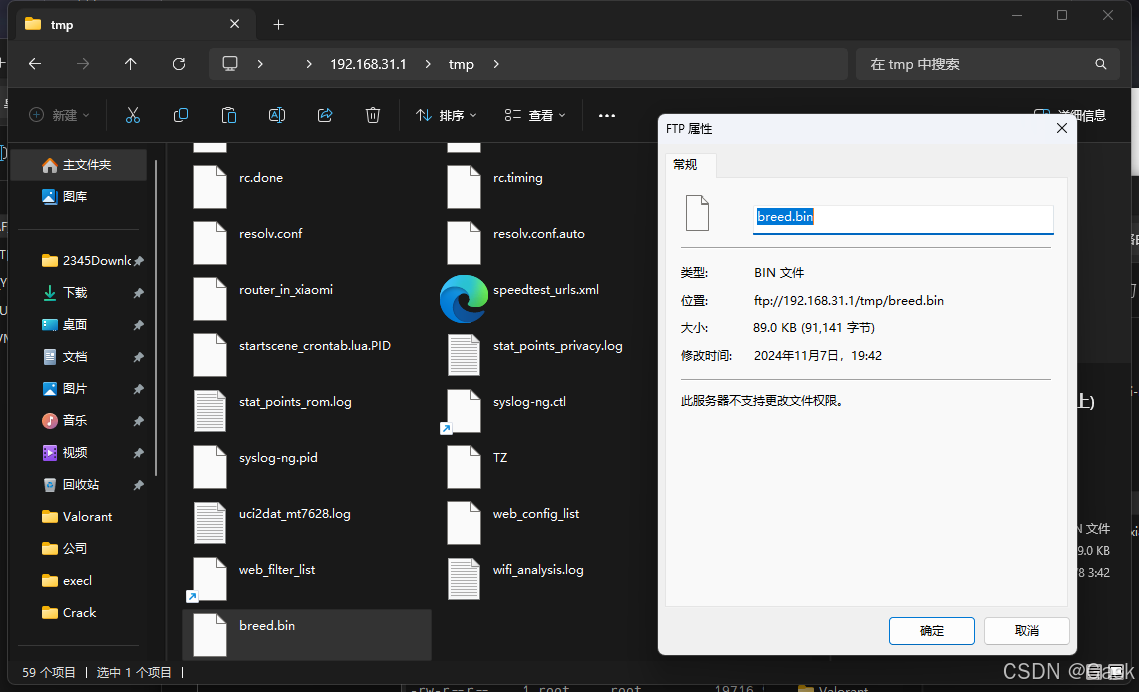The image size is (1139, 692).
Task: Open the Downloads quick access folder
Action: (x=92, y=293)
